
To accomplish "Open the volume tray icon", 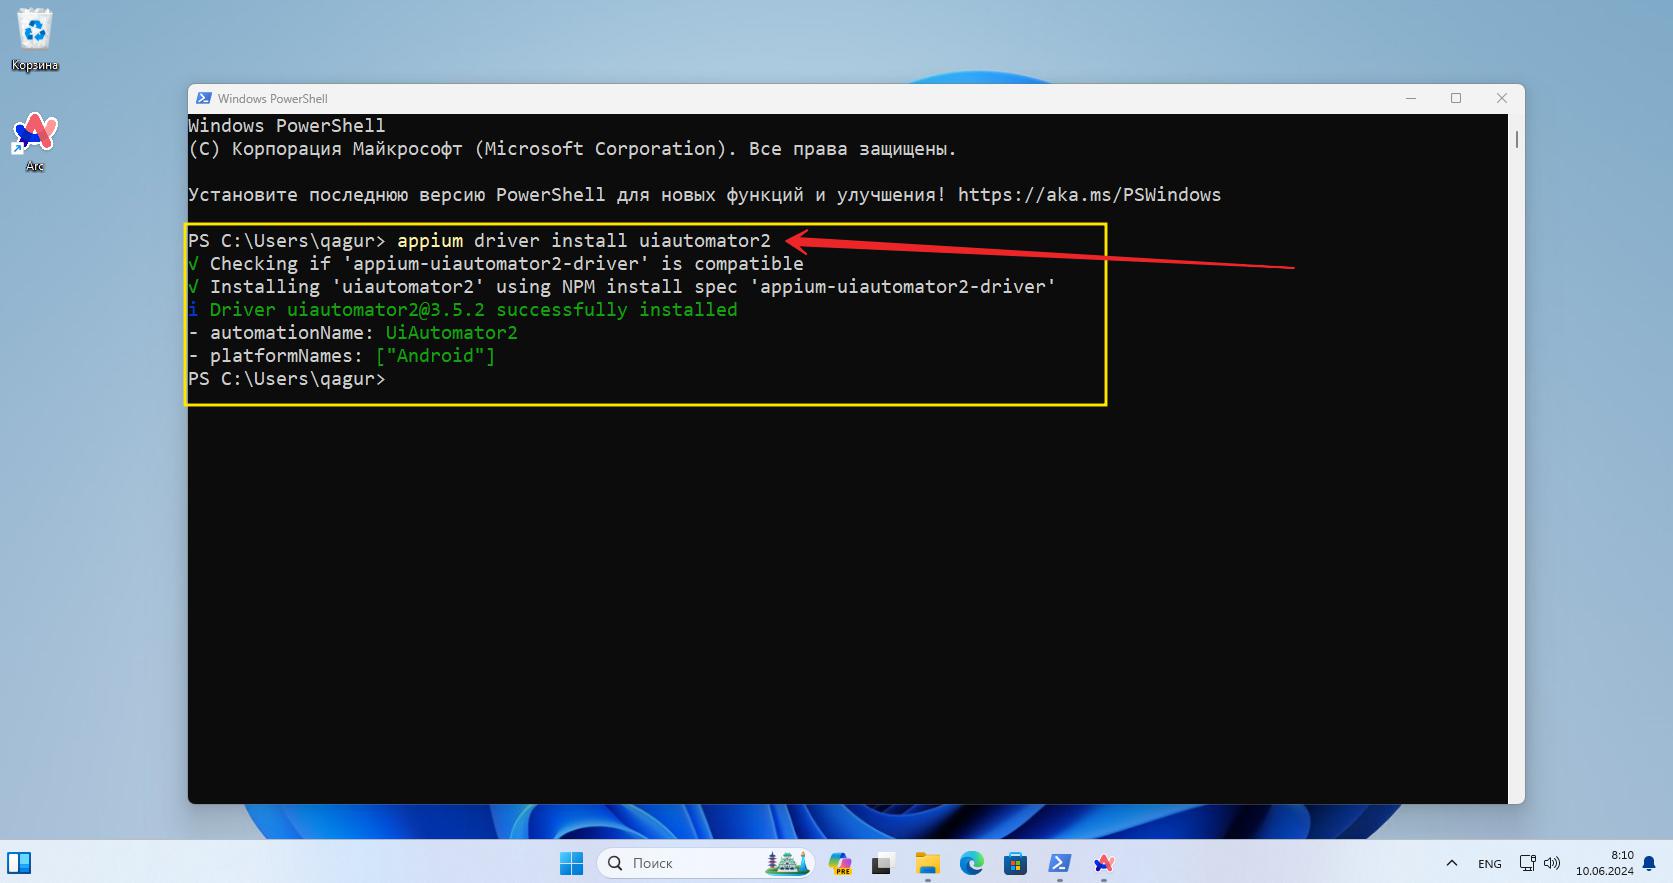I will (x=1552, y=863).
